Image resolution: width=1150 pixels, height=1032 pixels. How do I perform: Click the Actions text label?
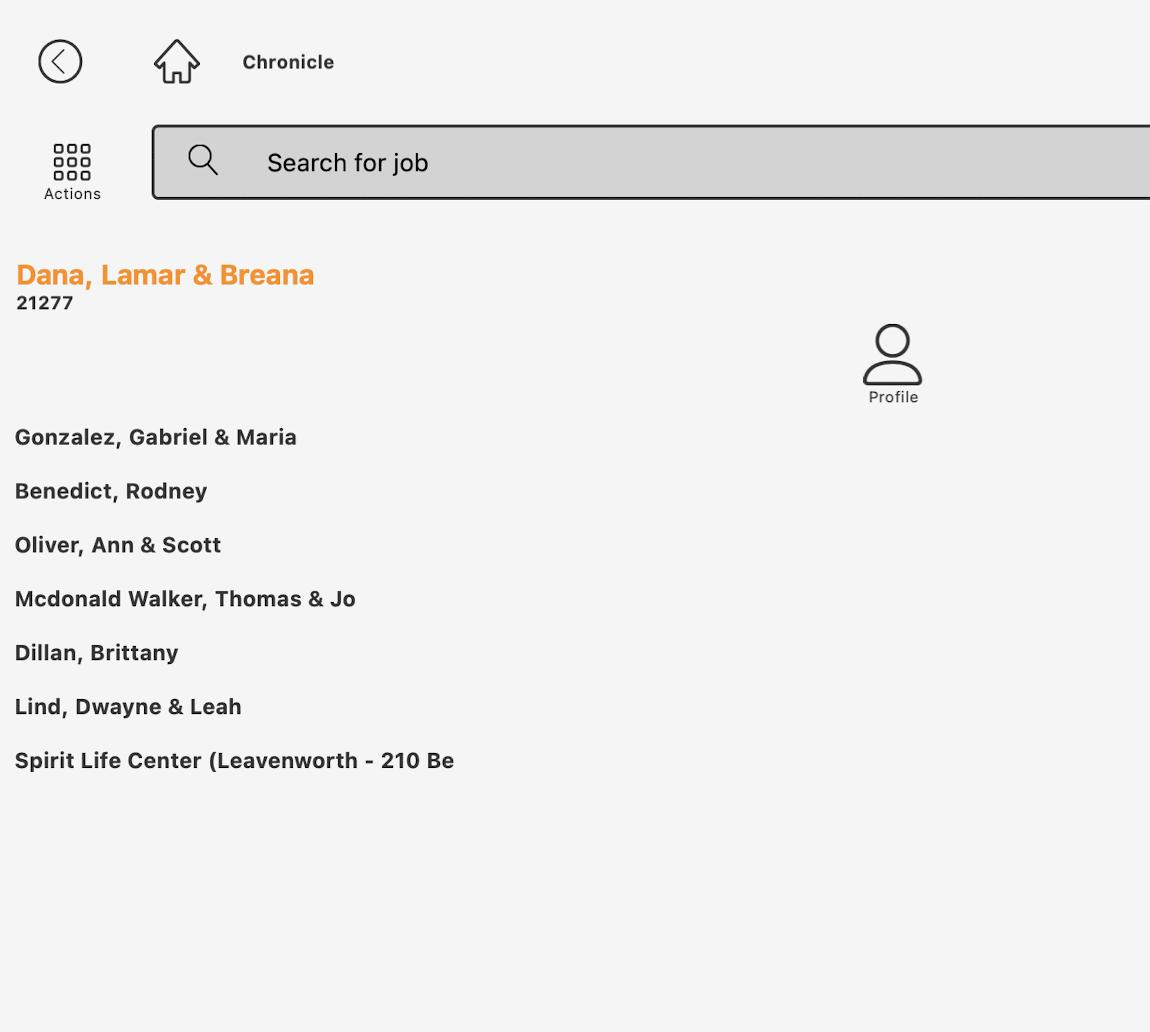pyautogui.click(x=72, y=194)
